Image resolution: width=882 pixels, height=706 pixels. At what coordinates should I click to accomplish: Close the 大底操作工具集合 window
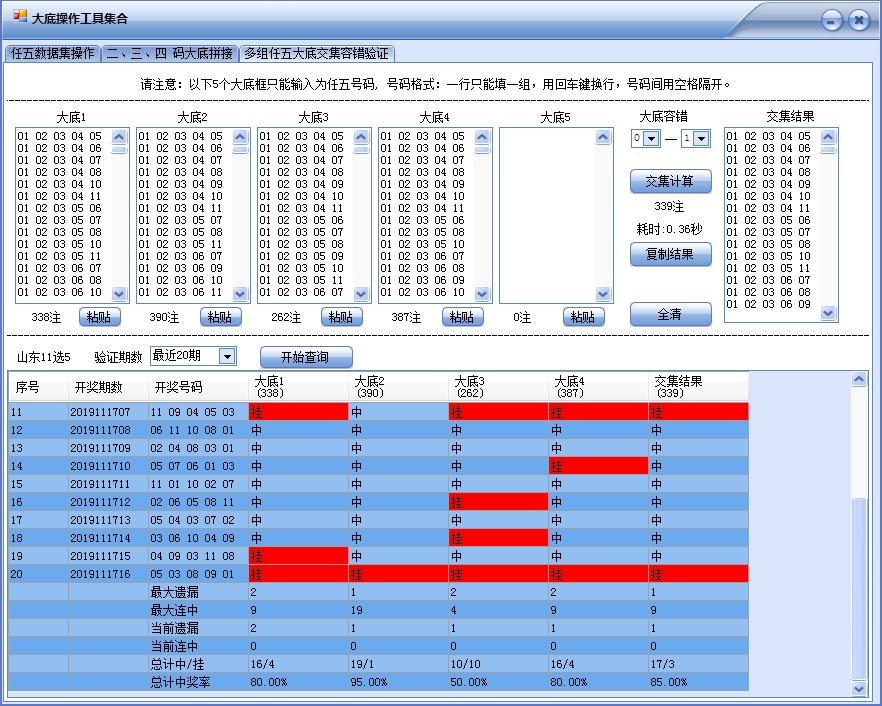click(x=858, y=20)
